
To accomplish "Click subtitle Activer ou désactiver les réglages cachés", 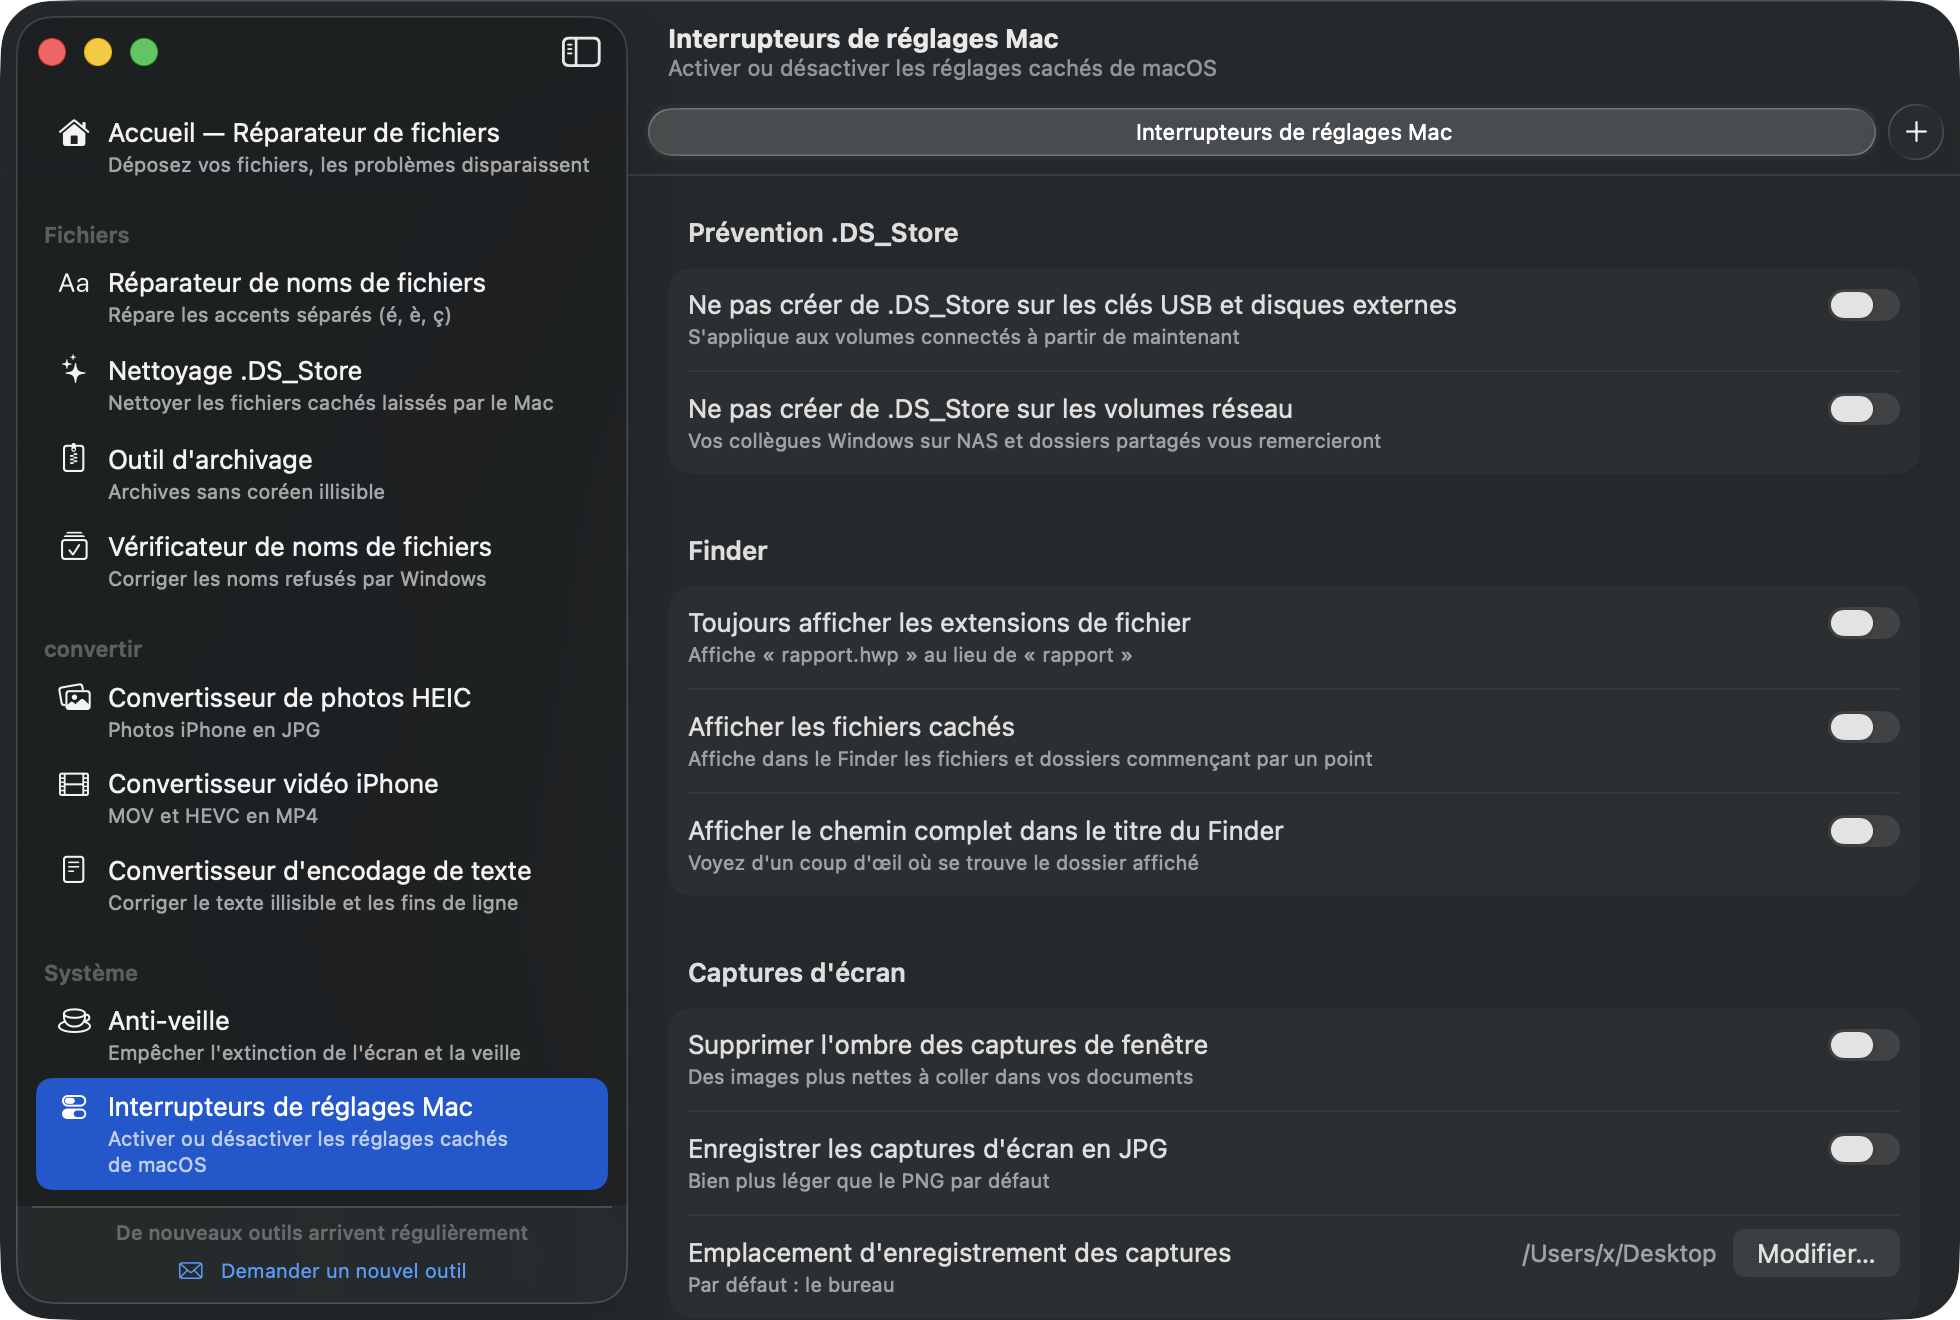I will 942,69.
